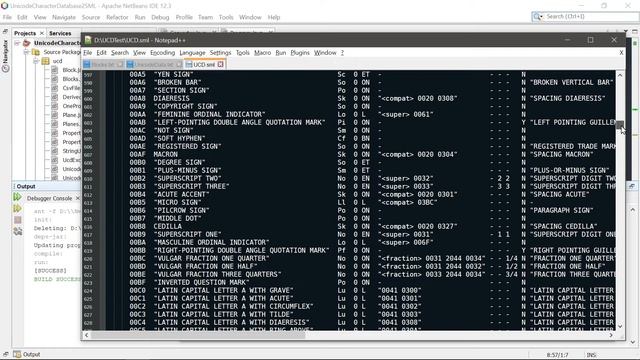Select the Source Packages folder icon
Viewport: 640px width, 360px height.
click(x=36, y=52)
